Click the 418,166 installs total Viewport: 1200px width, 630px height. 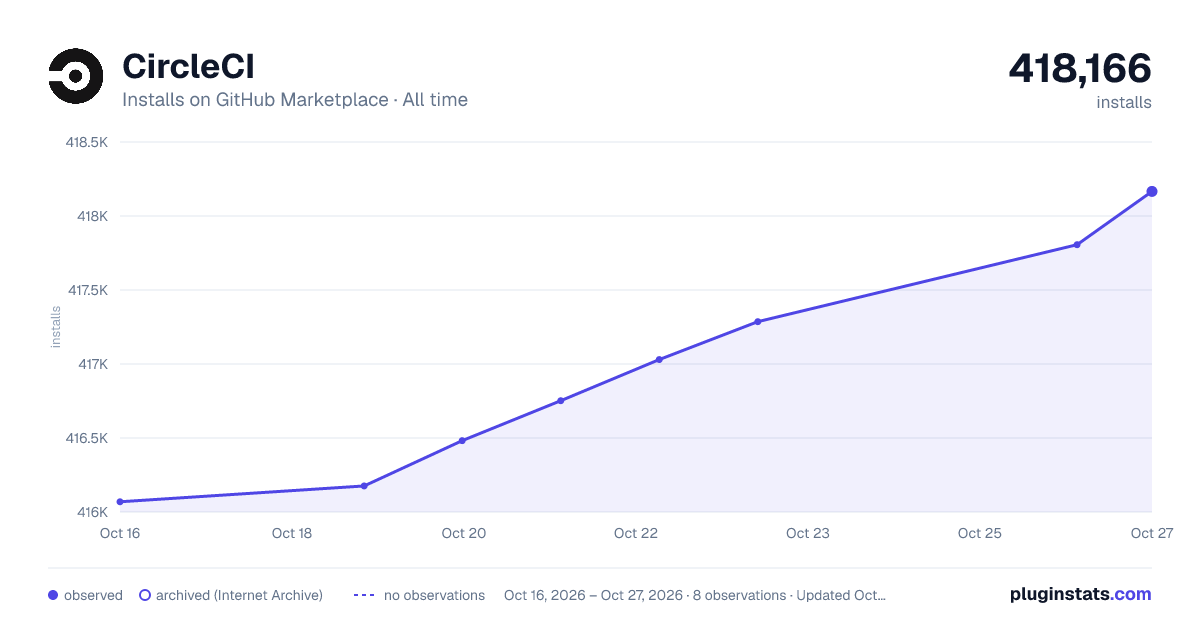[x=1080, y=69]
